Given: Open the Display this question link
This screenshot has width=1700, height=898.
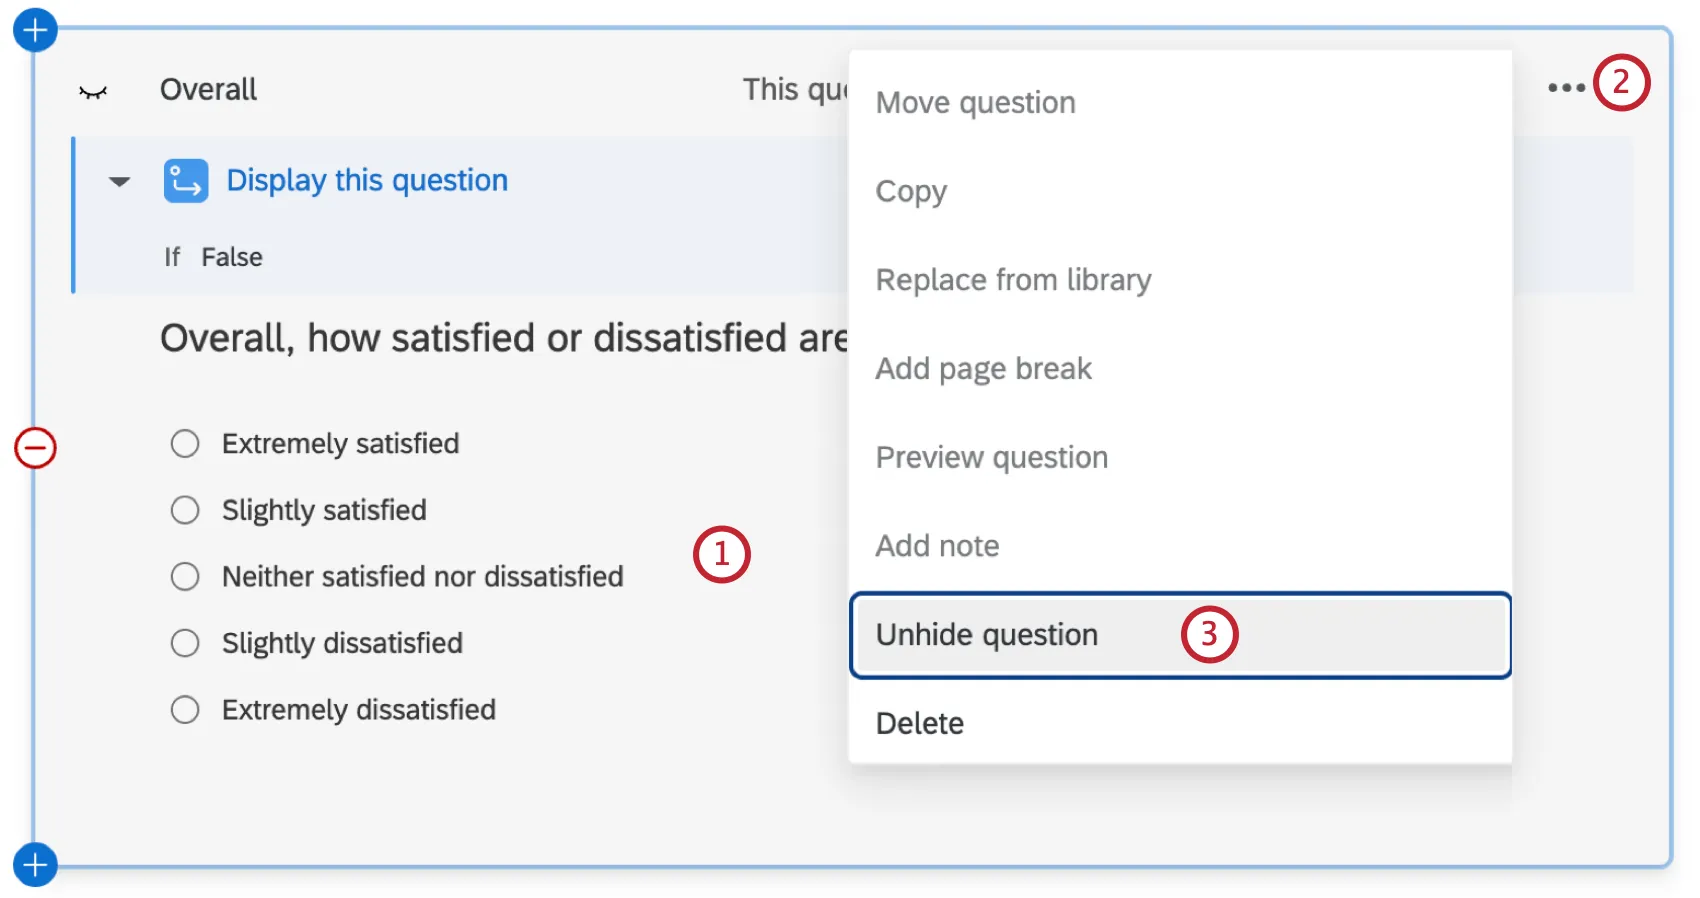Looking at the screenshot, I should tap(367, 181).
